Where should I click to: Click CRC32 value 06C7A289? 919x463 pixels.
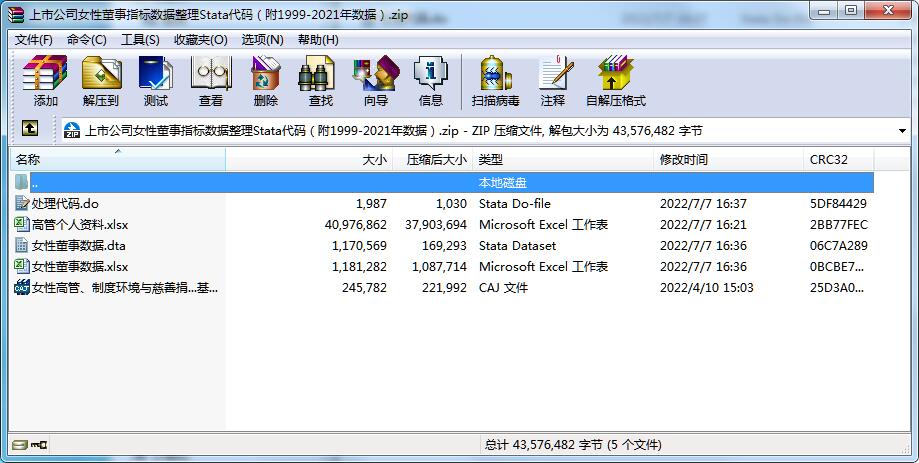(x=838, y=246)
